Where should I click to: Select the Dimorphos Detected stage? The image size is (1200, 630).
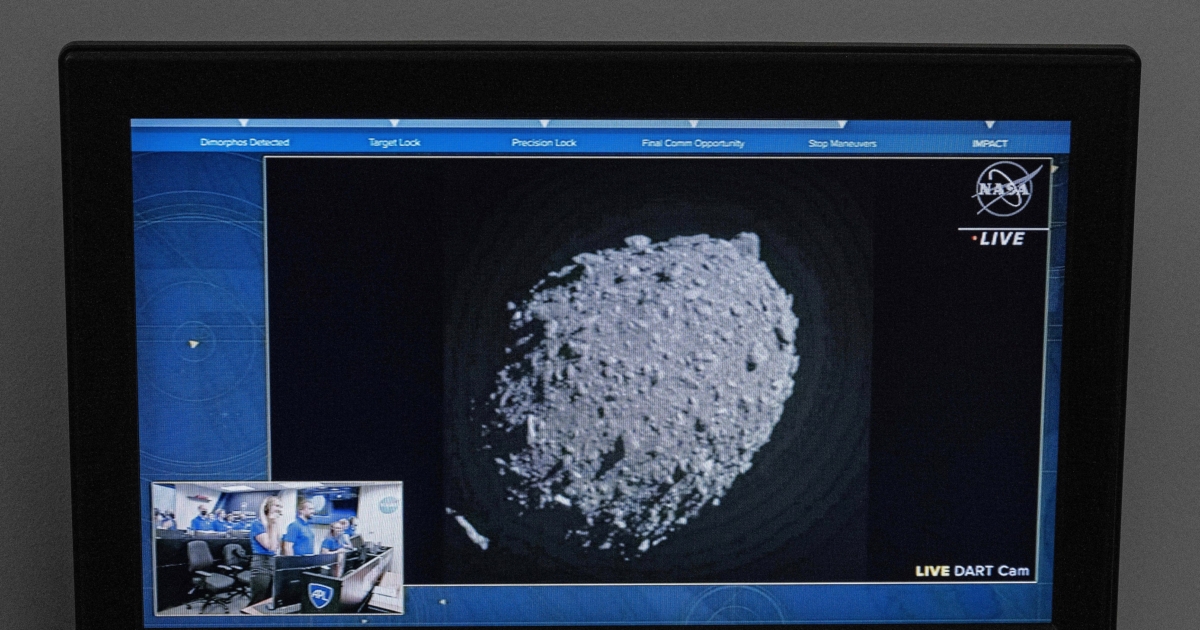click(x=245, y=142)
